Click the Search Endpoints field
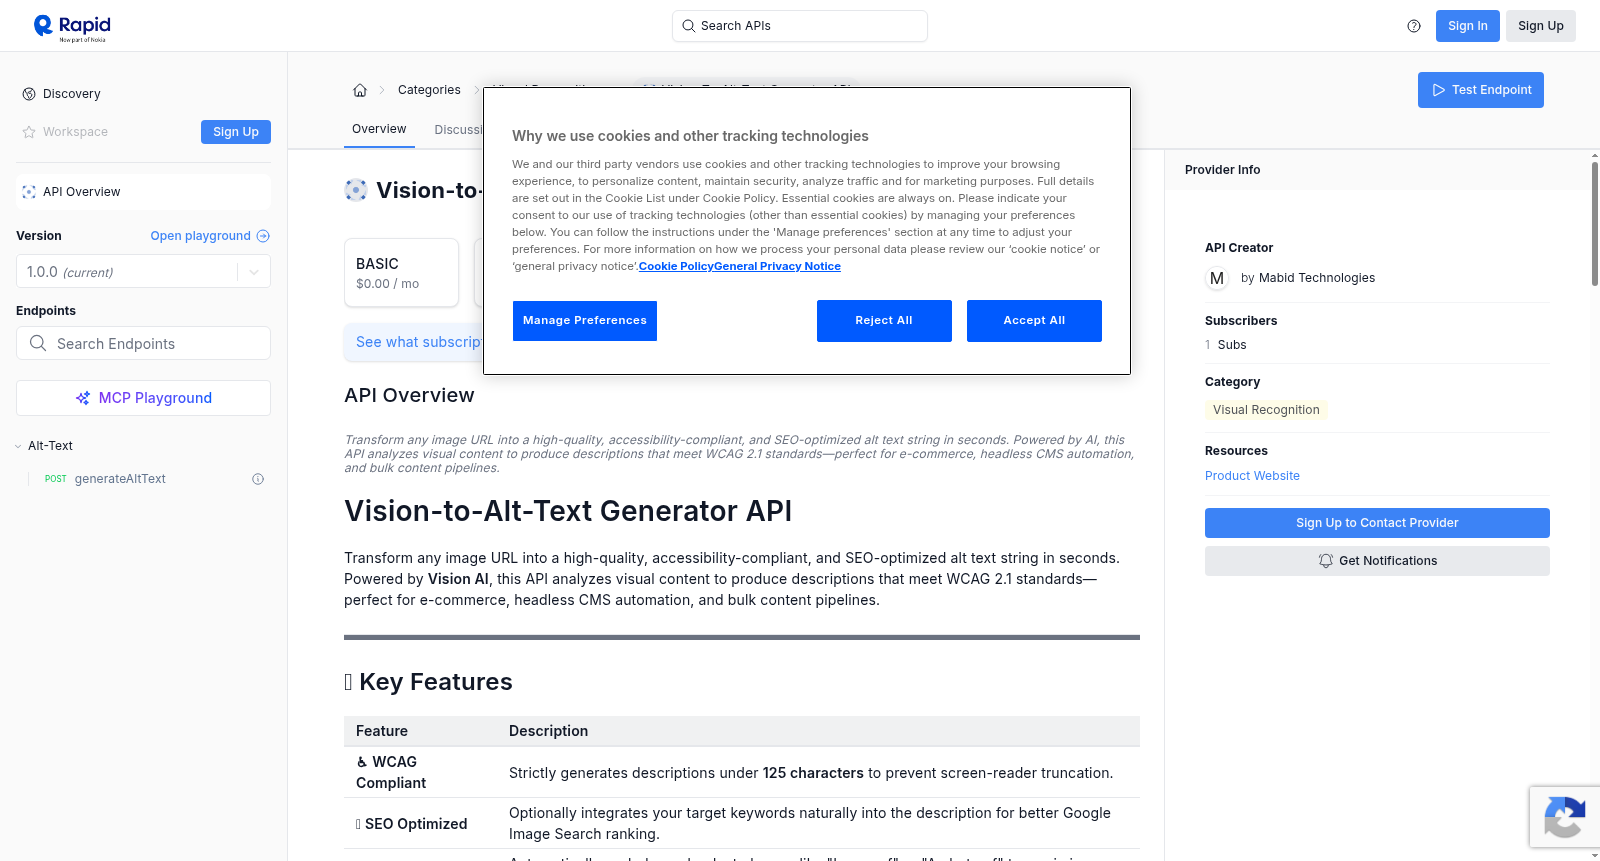The height and width of the screenshot is (861, 1600). [x=143, y=343]
